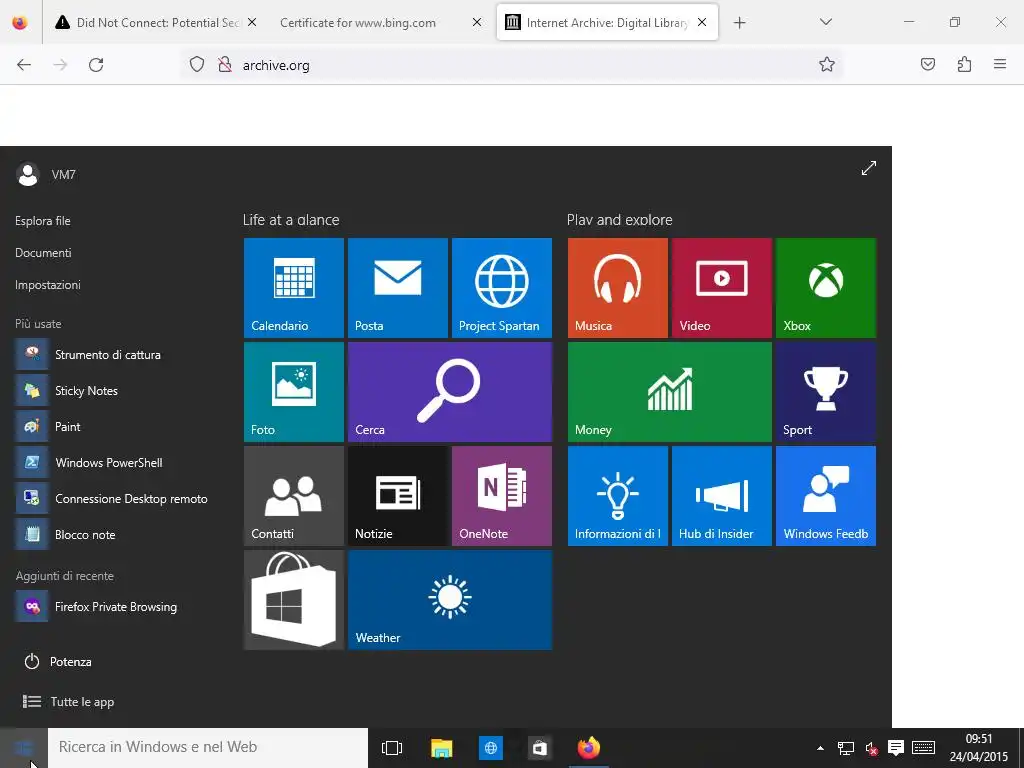Open the Informazioni lightbulb tile
Image resolution: width=1024 pixels, height=768 pixels.
[617, 496]
